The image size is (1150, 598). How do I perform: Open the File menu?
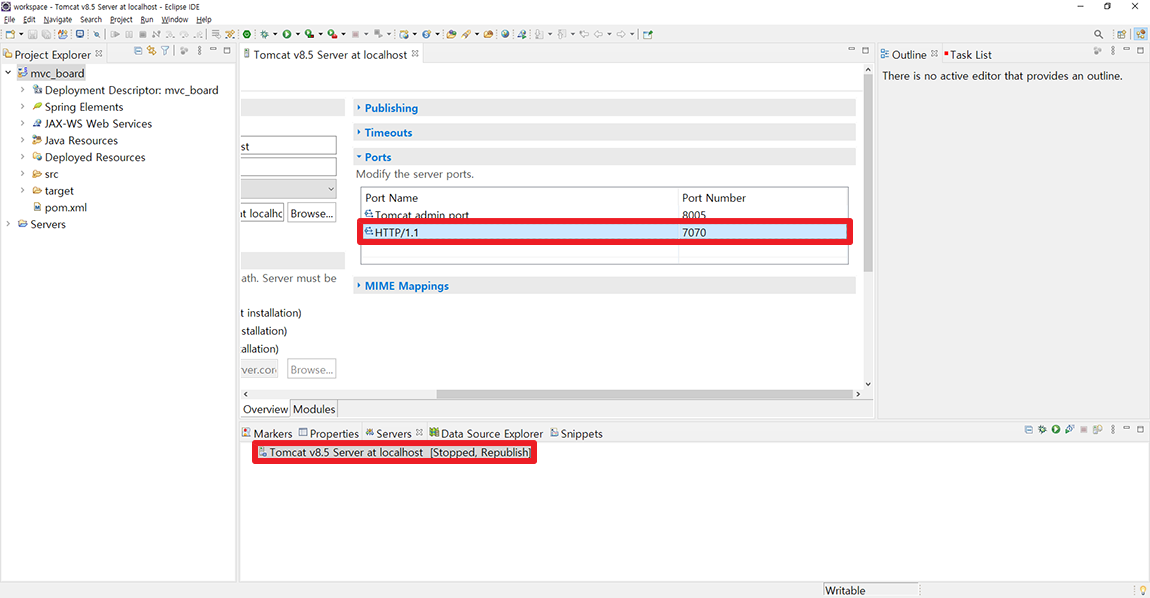pyautogui.click(x=10, y=20)
